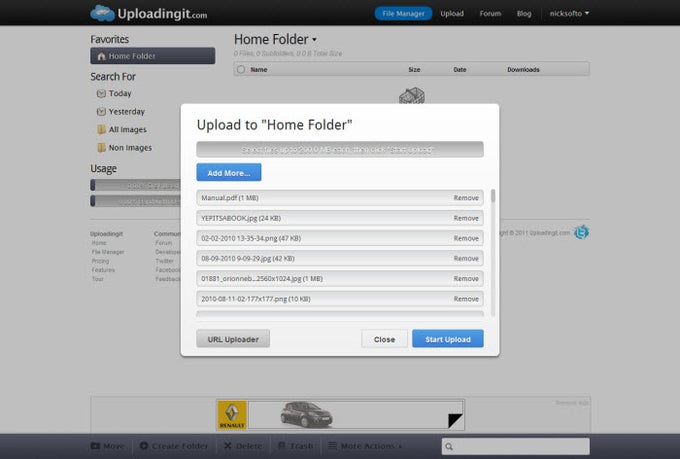The height and width of the screenshot is (459, 680).
Task: Click the bottom search input field
Action: pos(516,446)
